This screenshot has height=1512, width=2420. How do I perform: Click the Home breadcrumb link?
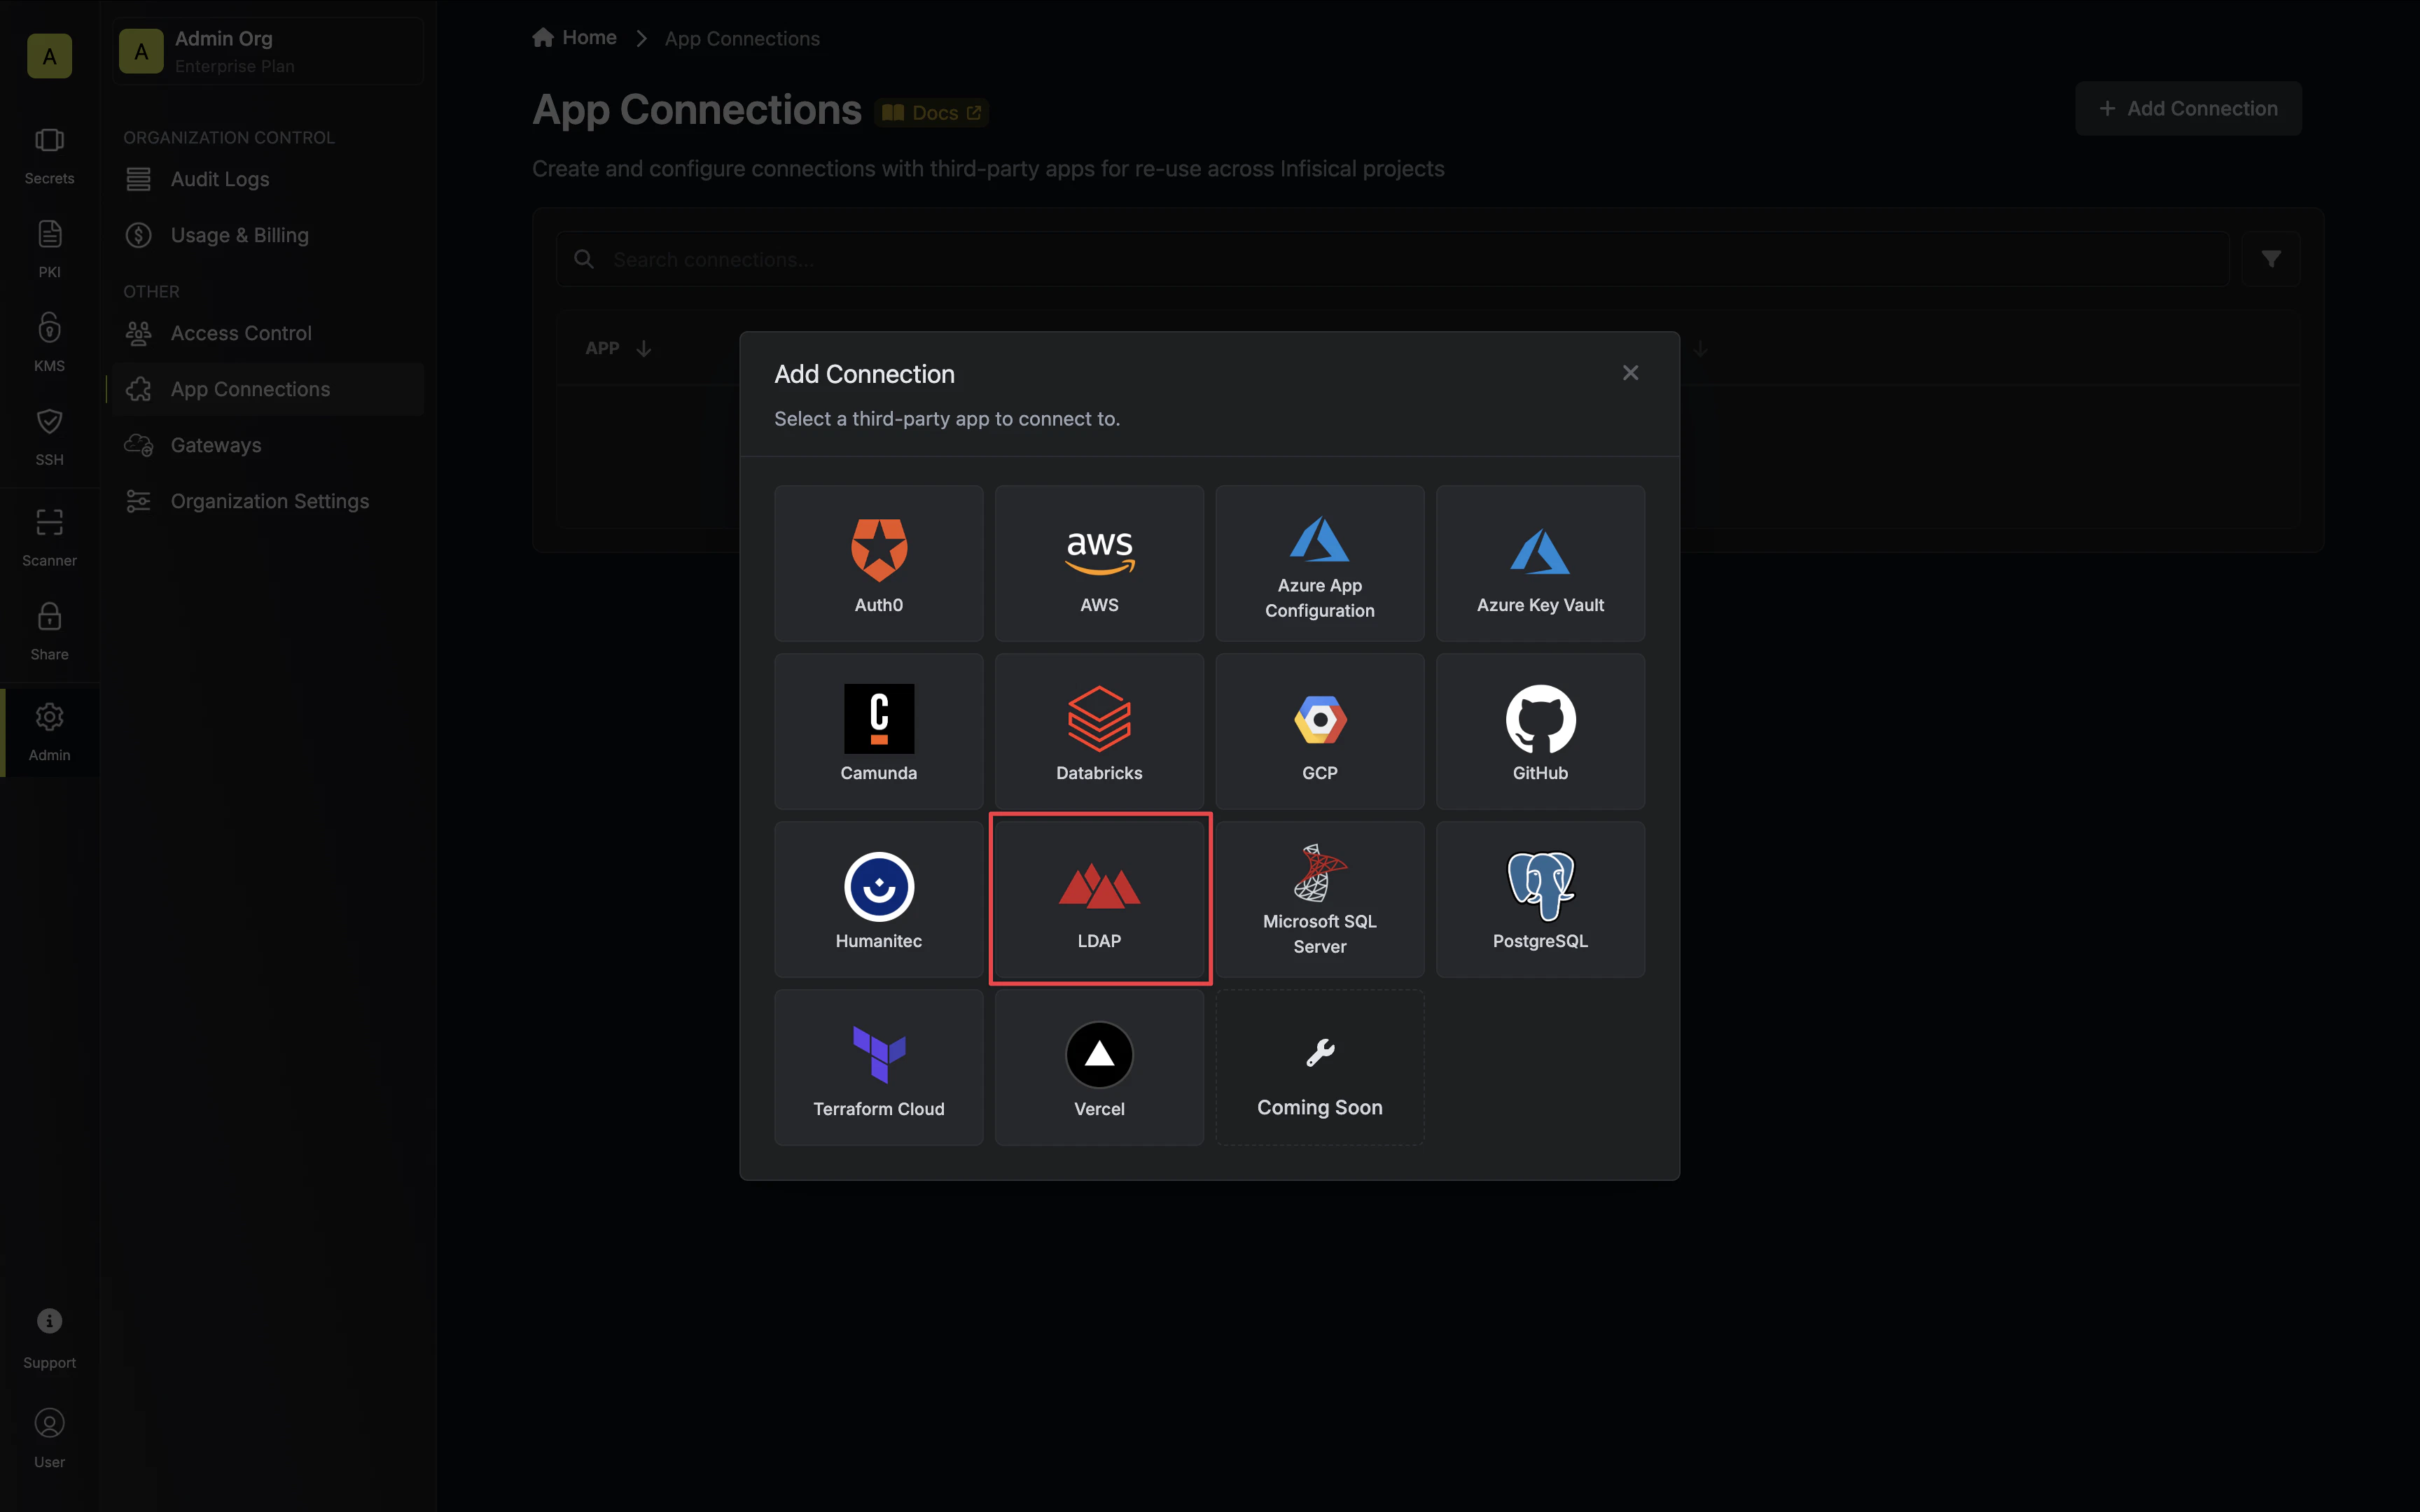[575, 38]
